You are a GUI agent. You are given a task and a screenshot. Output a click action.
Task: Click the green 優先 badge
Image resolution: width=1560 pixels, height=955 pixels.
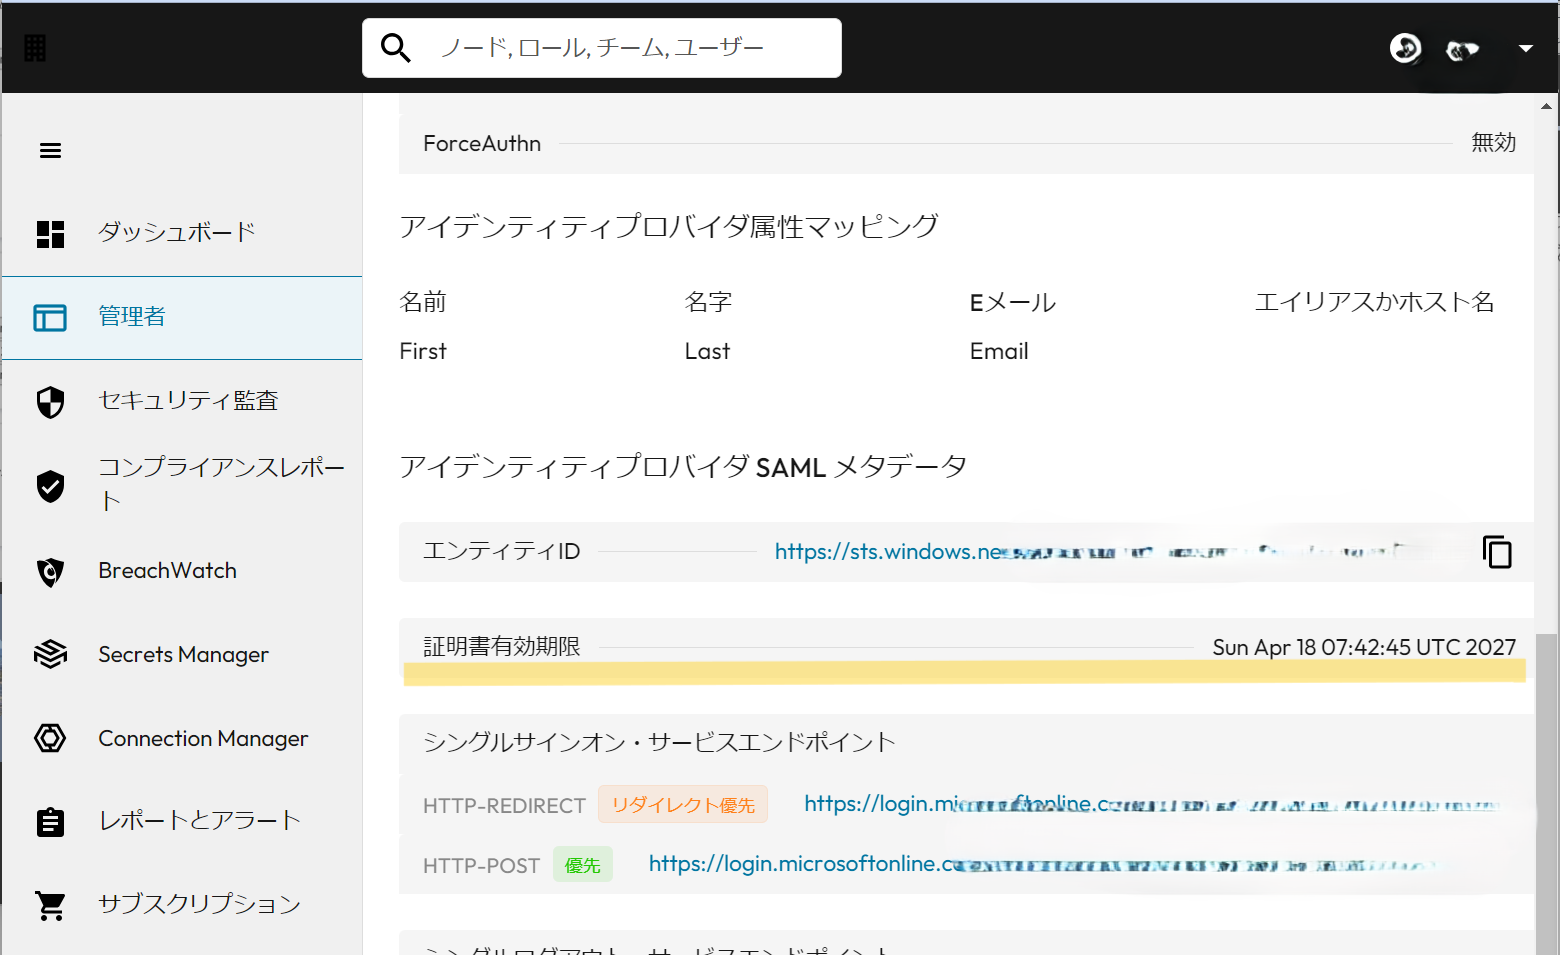[x=583, y=865]
